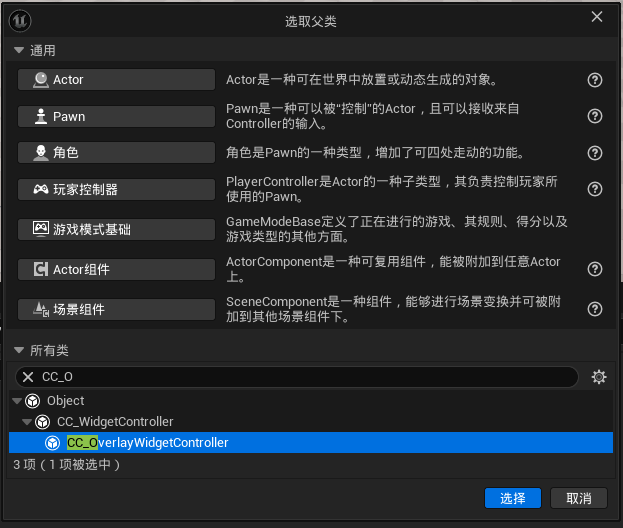623x528 pixels.
Task: Click the SceneComponent description text
Action: pyautogui.click(x=393, y=309)
